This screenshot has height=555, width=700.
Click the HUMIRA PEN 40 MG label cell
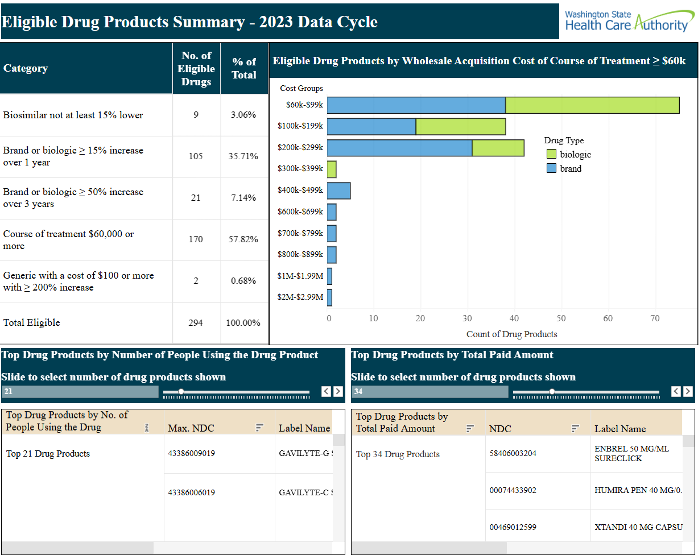tap(638, 490)
